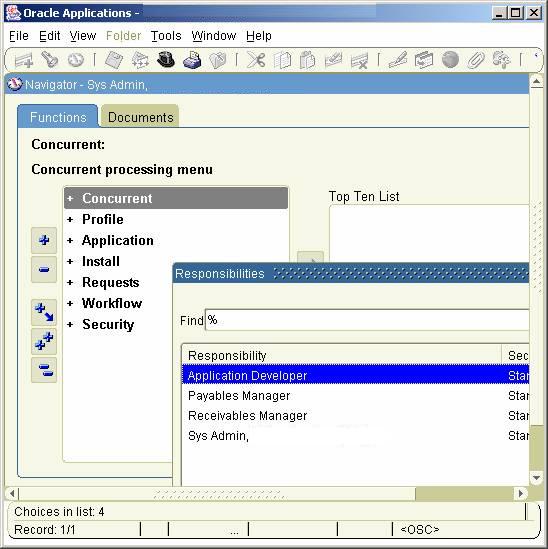Click the Collapse All double-minus button
This screenshot has height=549, width=548.
click(44, 370)
